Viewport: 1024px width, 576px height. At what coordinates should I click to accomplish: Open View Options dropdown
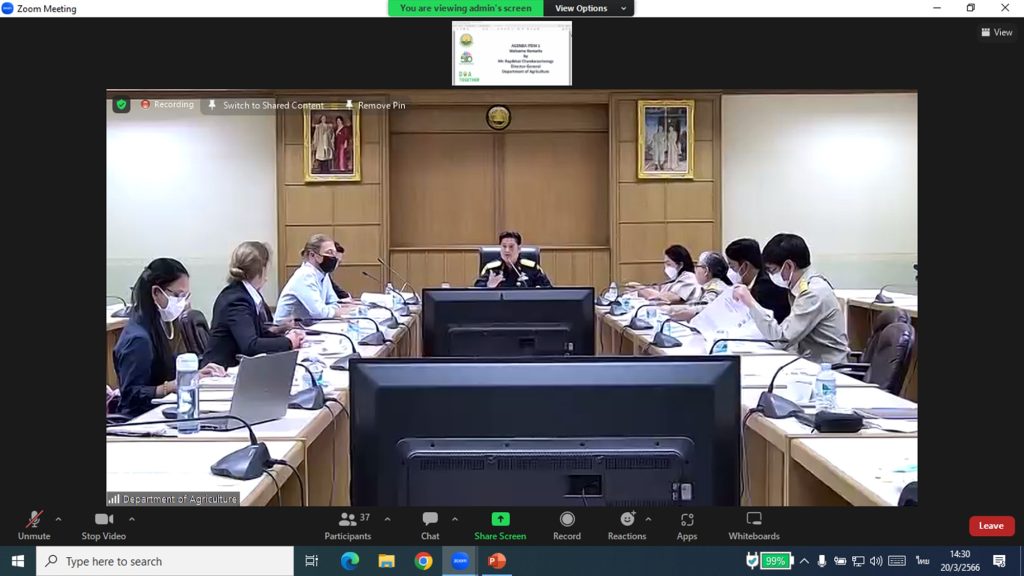pyautogui.click(x=588, y=8)
